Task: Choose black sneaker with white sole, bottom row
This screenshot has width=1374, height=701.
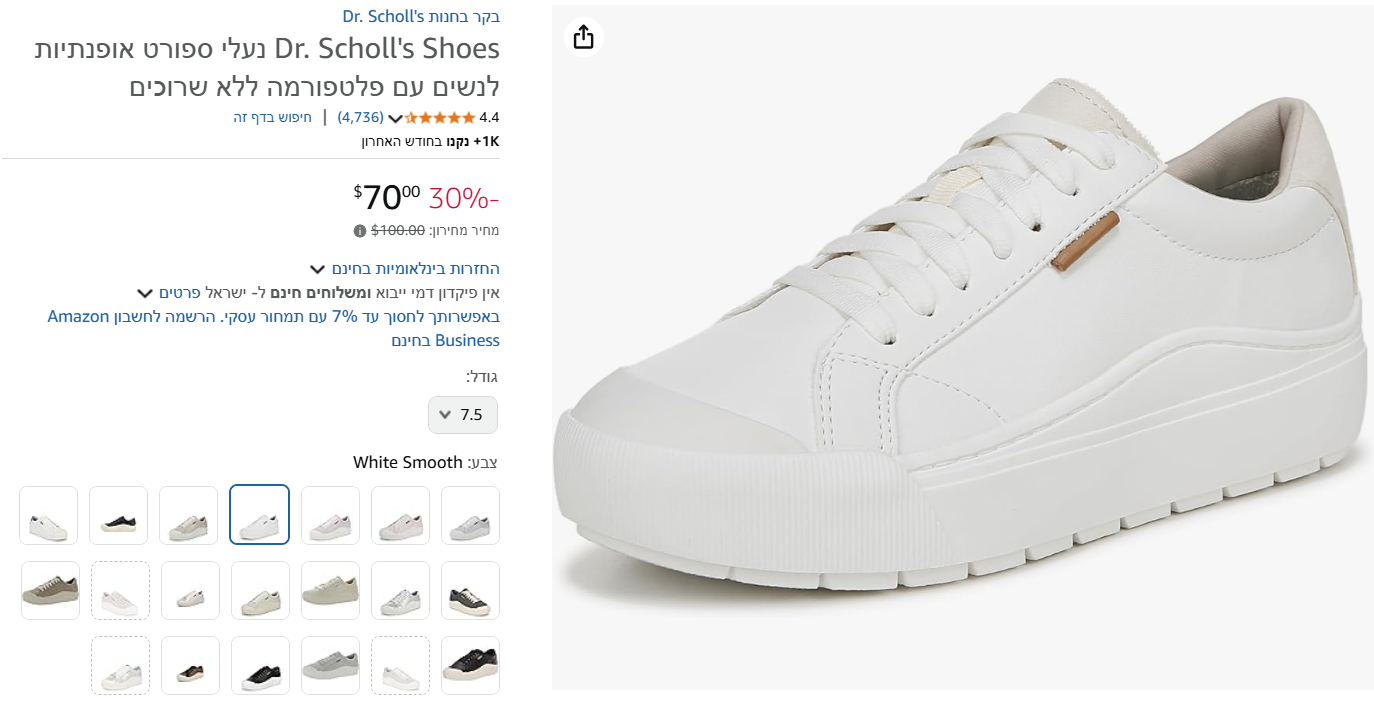Action: tap(260, 666)
